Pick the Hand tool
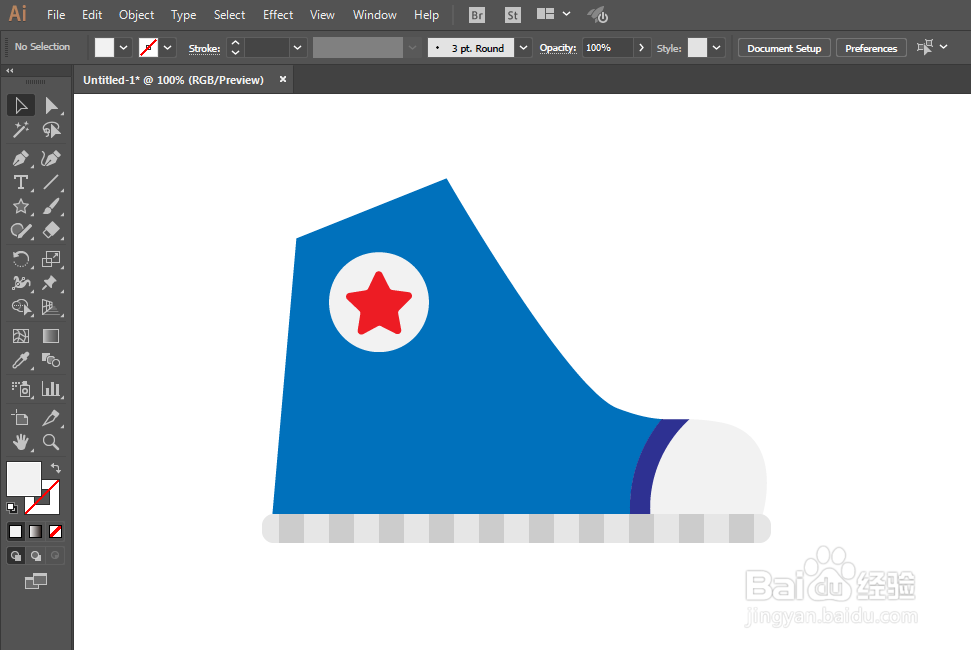This screenshot has height=650, width=971. (20, 442)
